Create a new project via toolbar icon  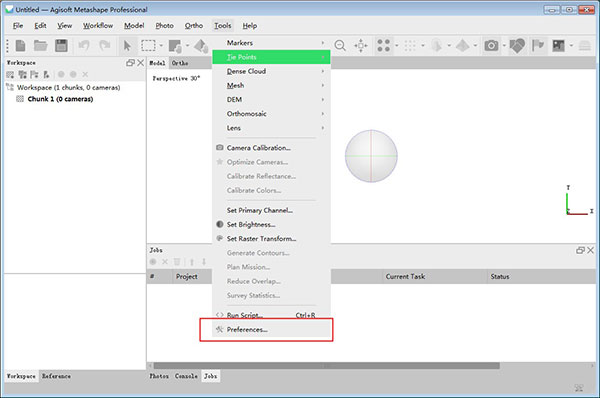click(20, 46)
